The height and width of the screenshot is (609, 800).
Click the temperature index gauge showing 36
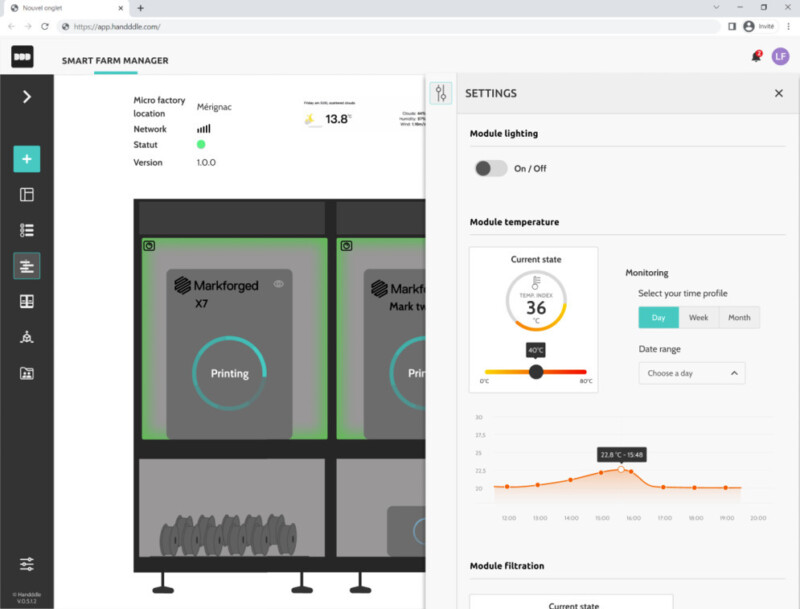pyautogui.click(x=536, y=301)
